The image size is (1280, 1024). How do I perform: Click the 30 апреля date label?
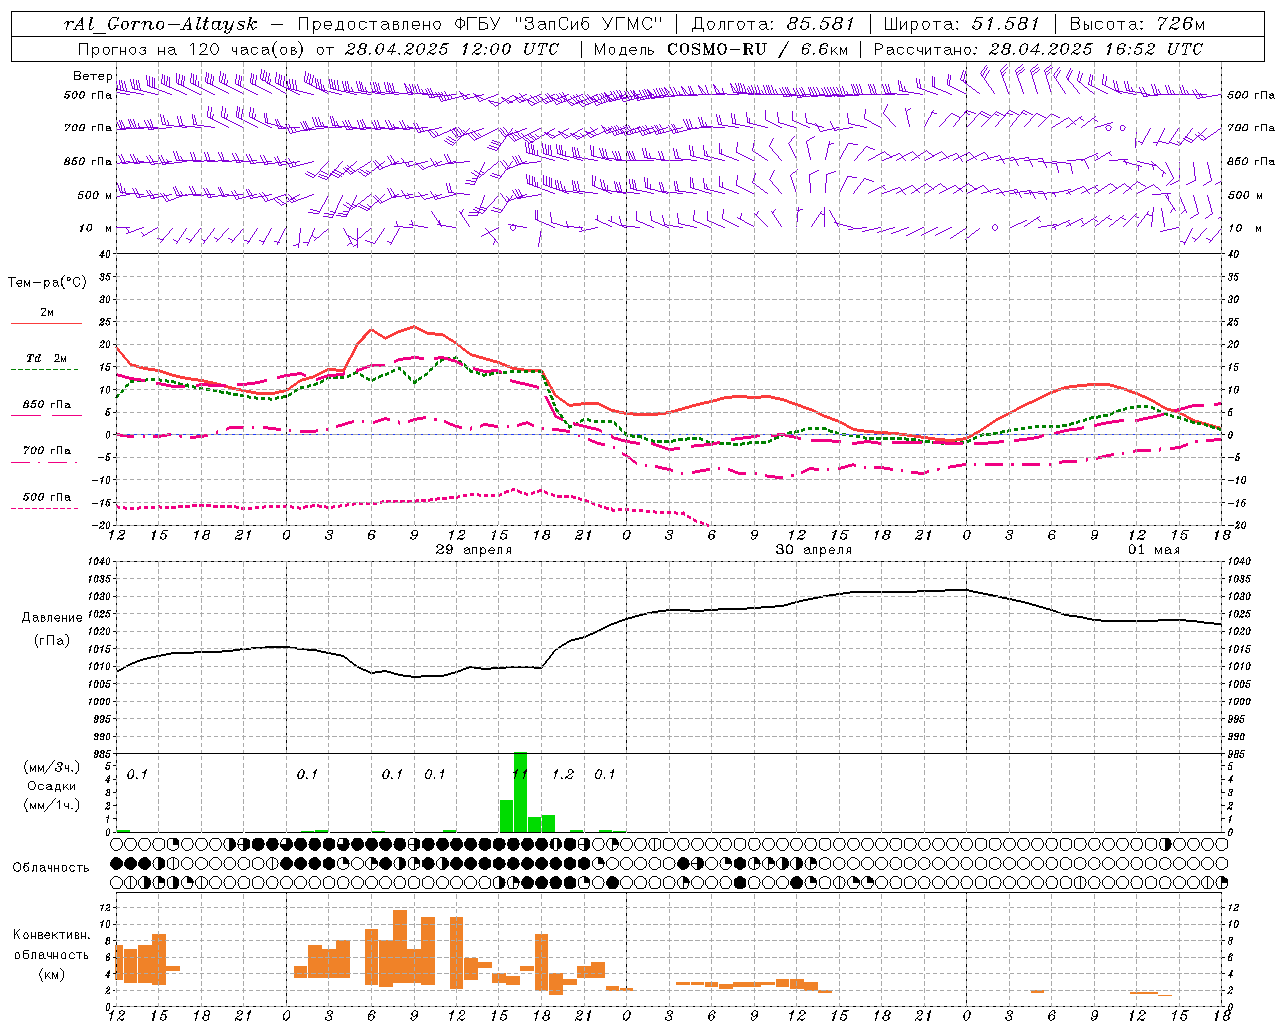[814, 550]
